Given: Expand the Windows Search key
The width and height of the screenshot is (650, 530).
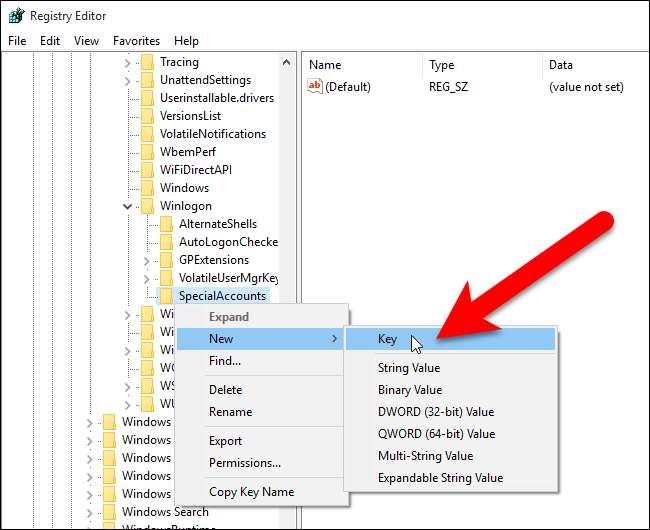Looking at the screenshot, I should pyautogui.click(x=89, y=513).
